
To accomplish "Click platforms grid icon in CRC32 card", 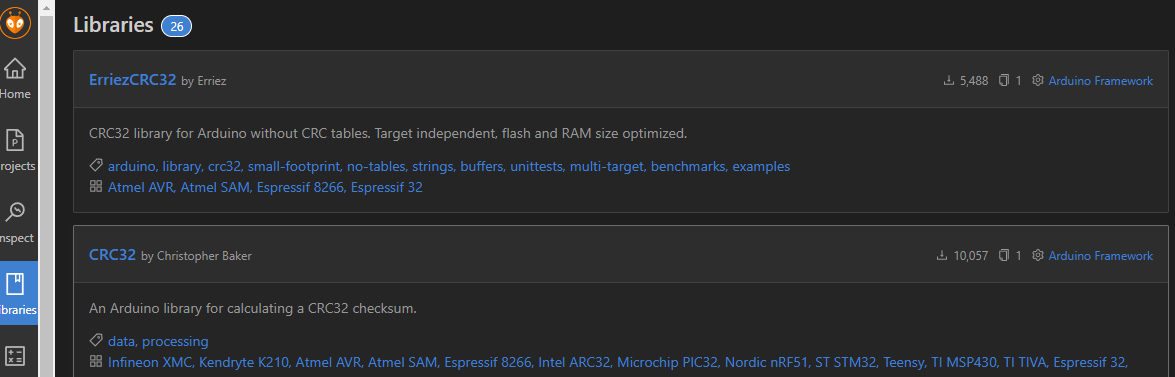I will [96, 361].
